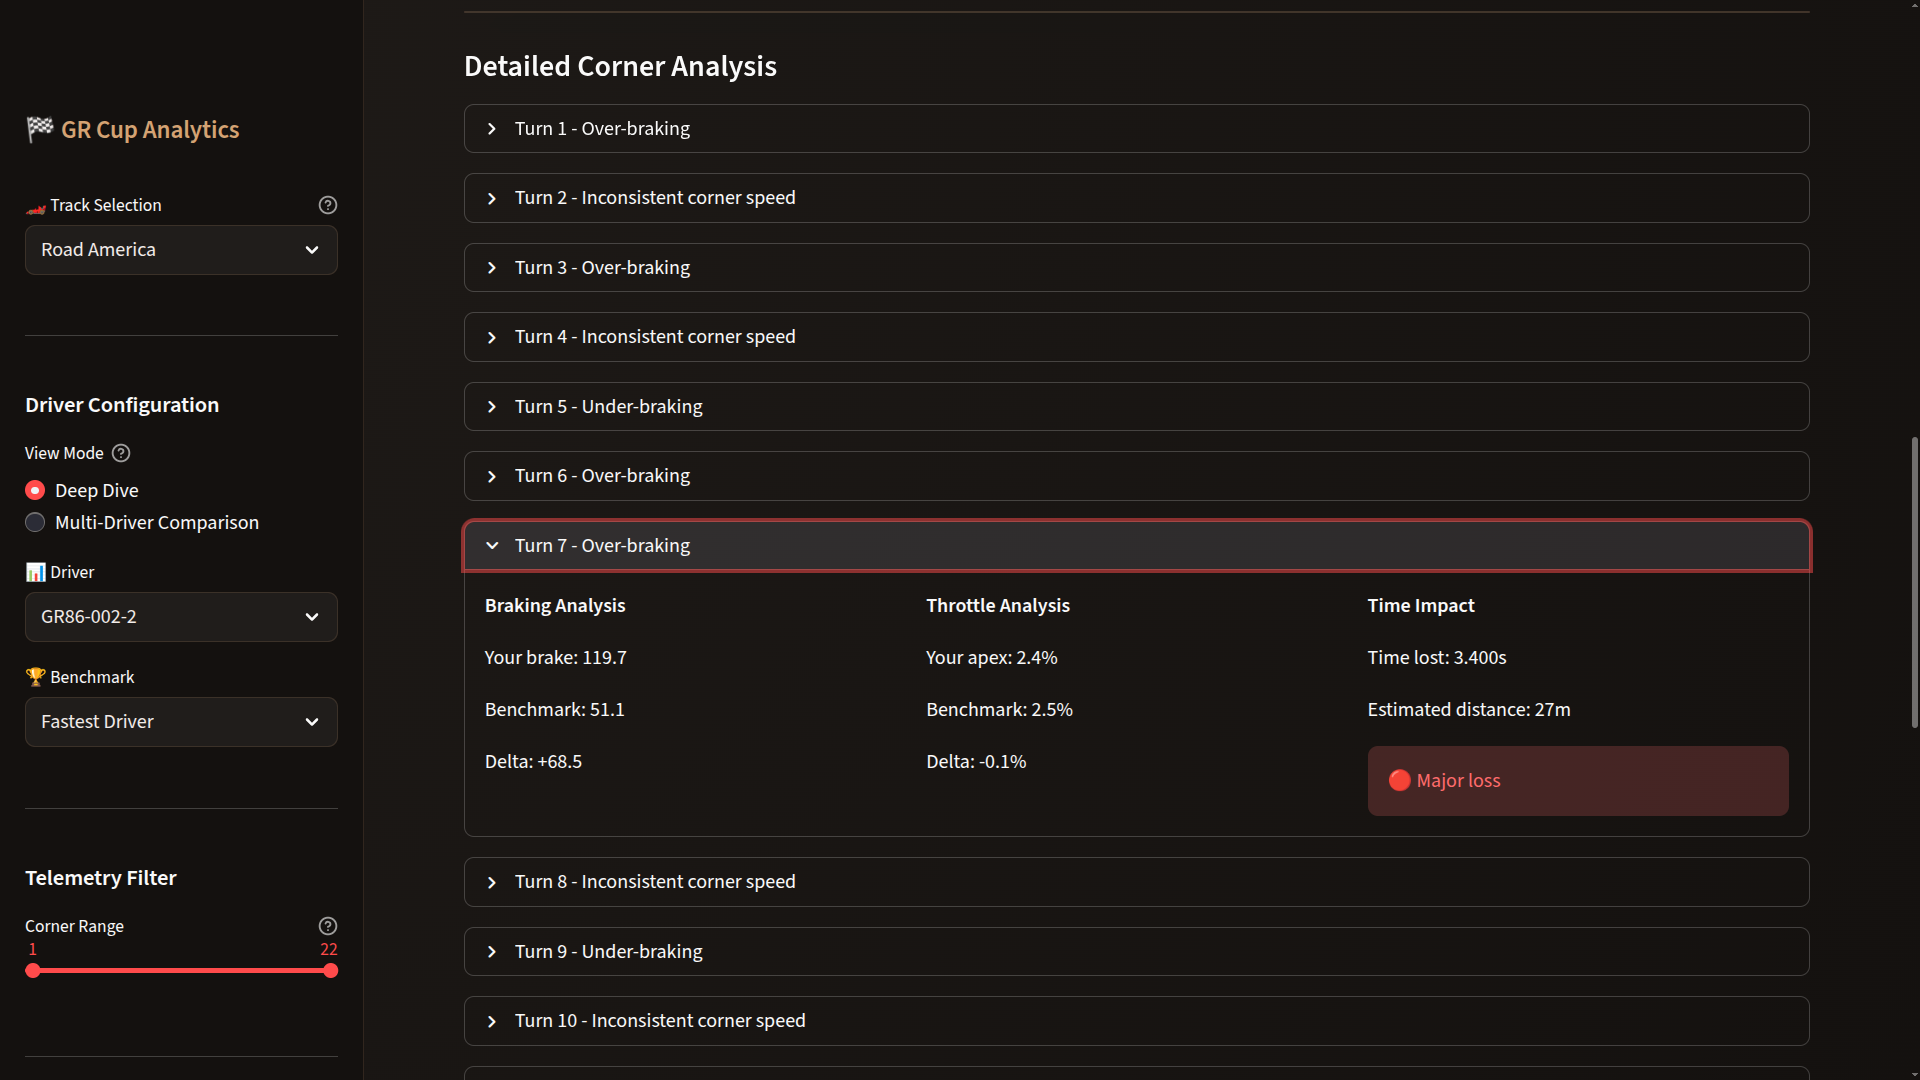Viewport: 1920px width, 1080px height.
Task: Click the Track Selection help icon
Action: coord(327,205)
